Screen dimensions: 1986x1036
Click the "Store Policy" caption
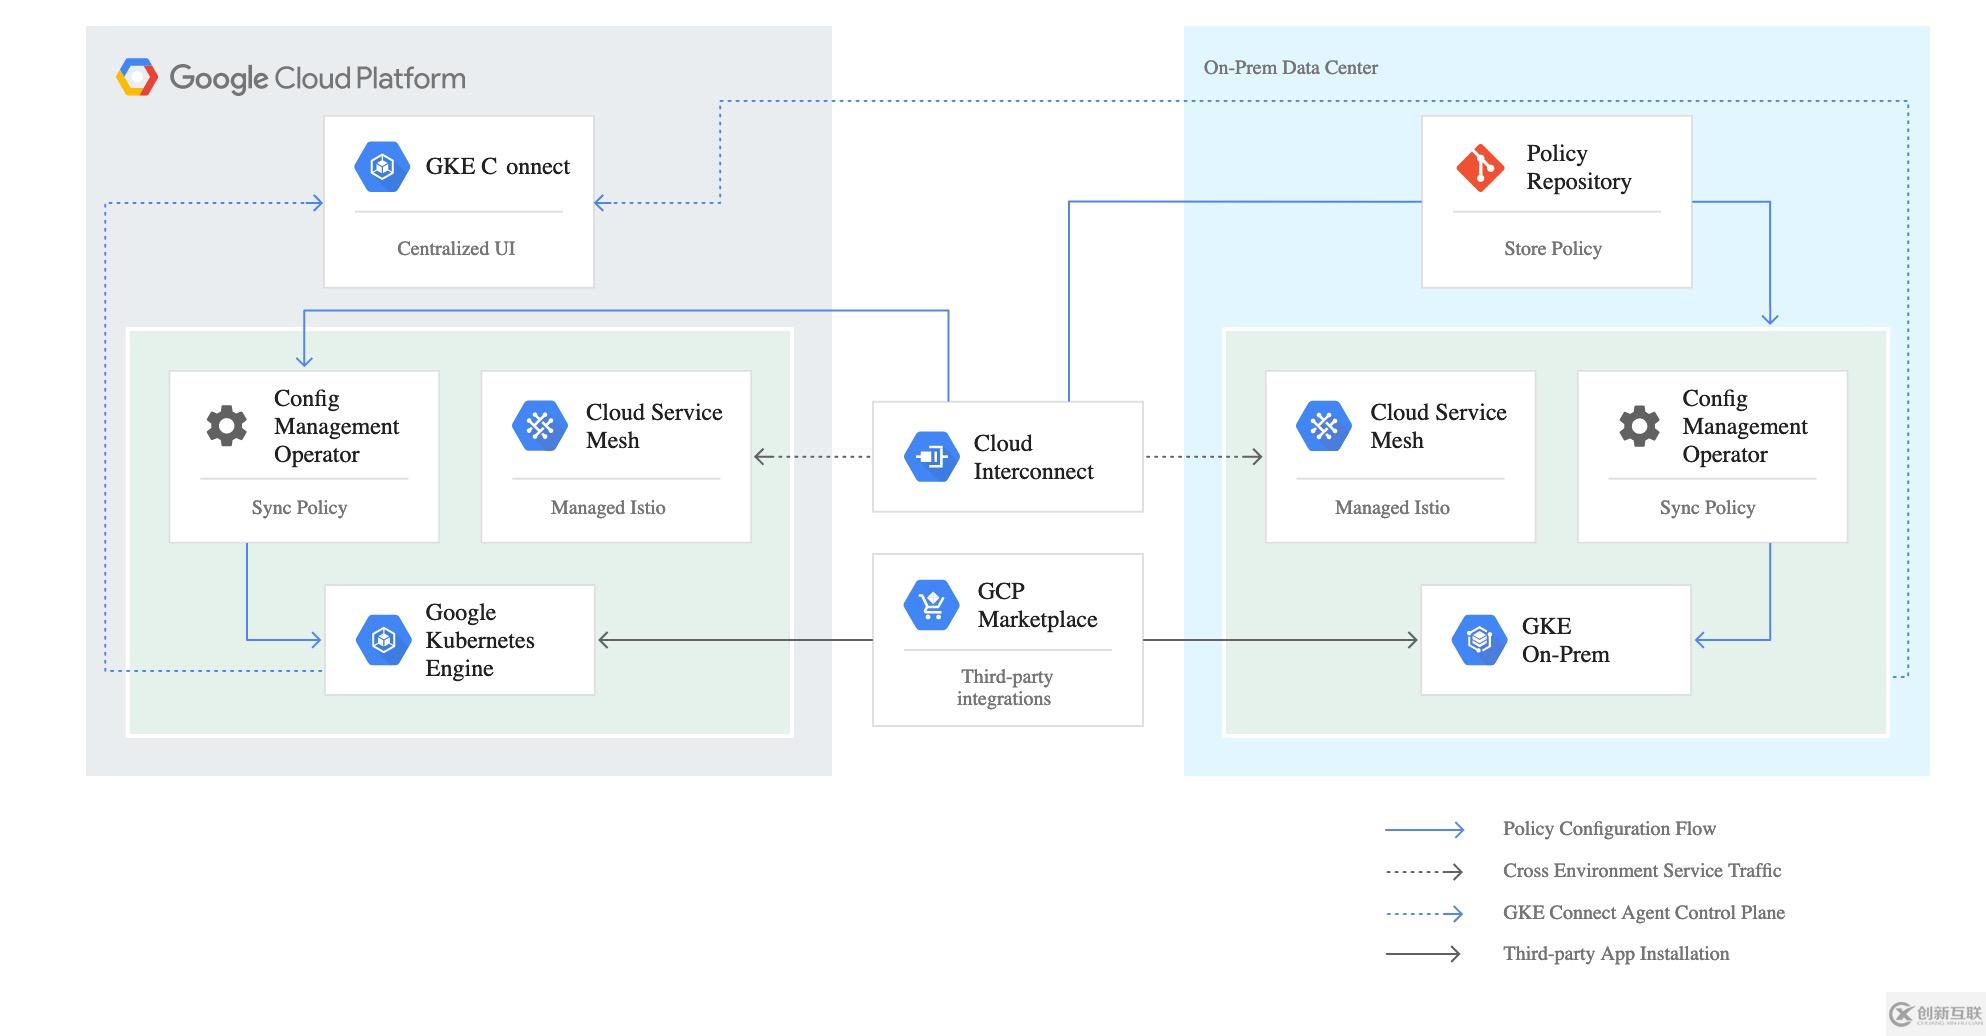1553,248
